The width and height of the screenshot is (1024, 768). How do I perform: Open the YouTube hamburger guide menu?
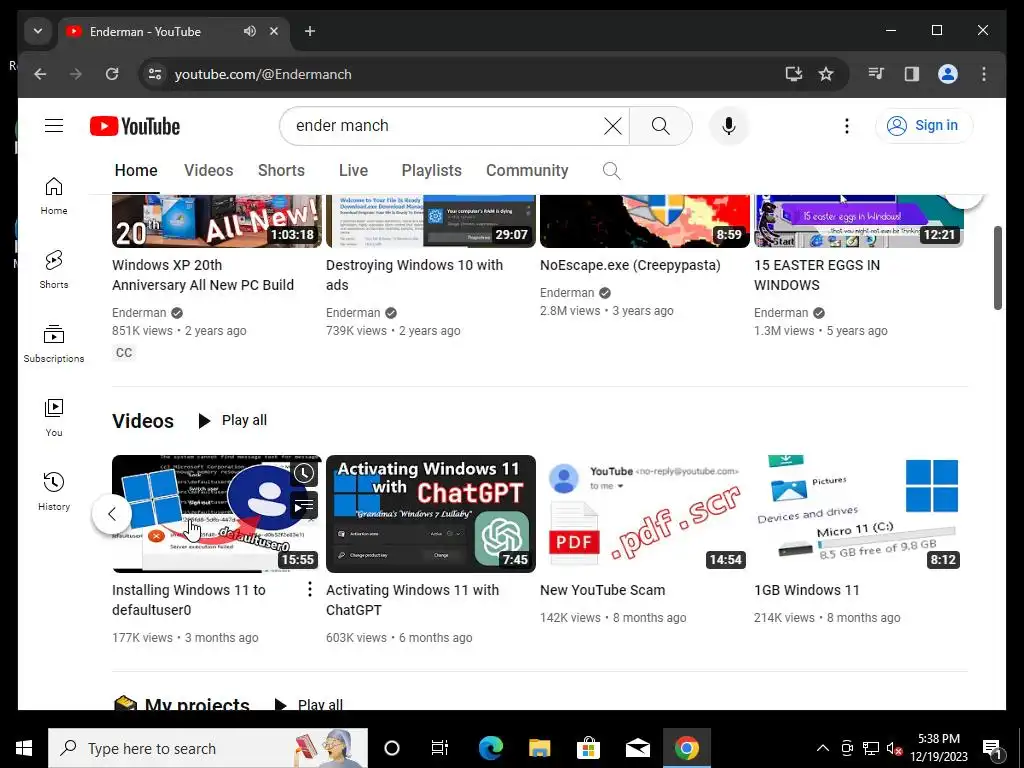click(x=54, y=125)
